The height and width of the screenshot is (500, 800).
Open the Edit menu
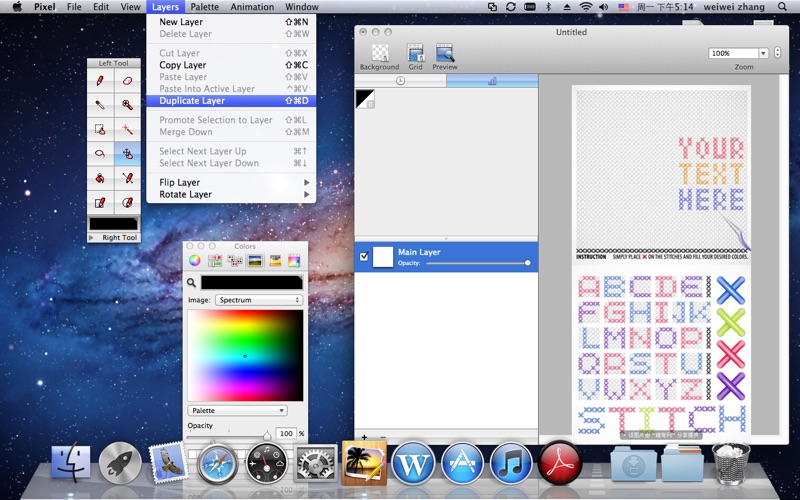[101, 7]
